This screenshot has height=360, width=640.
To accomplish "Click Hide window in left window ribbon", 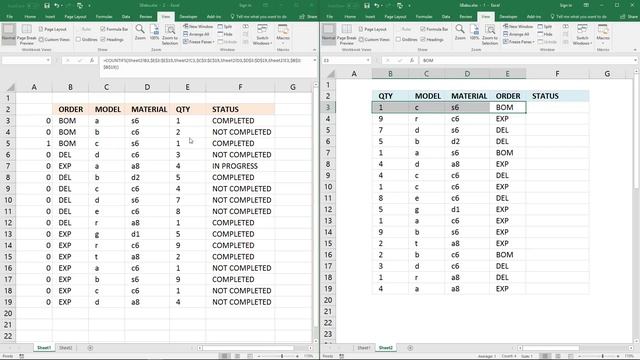I will [225, 34].
